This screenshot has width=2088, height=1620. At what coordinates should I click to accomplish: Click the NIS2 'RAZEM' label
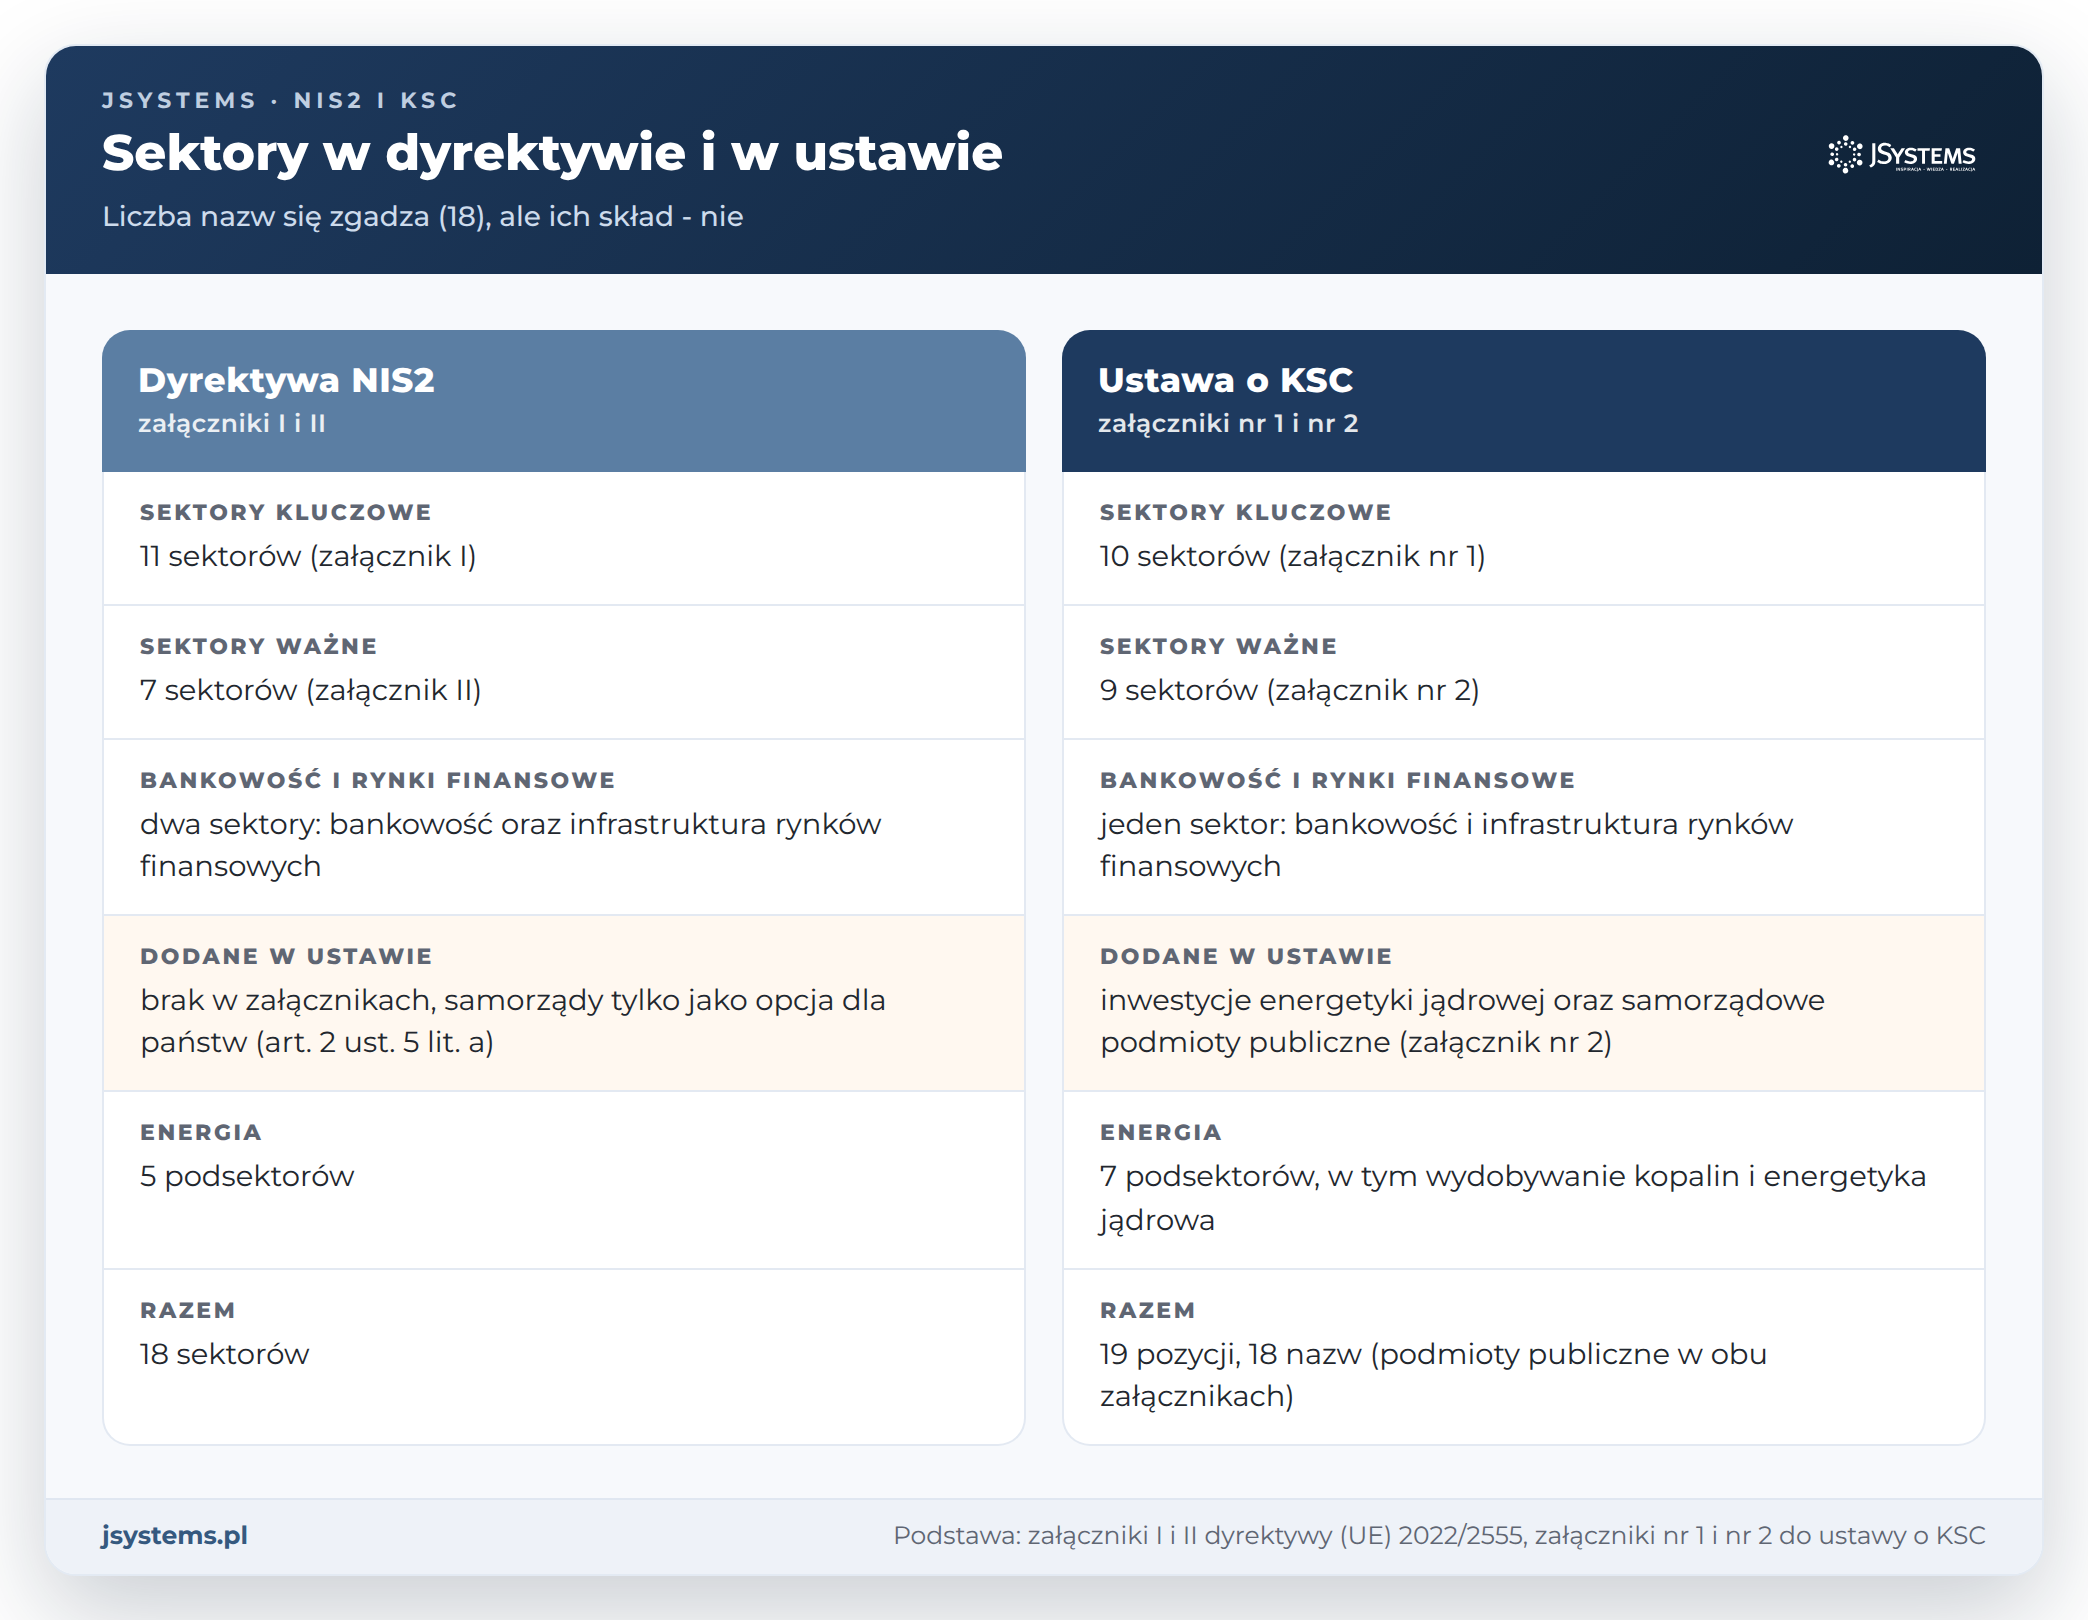pos(187,1310)
